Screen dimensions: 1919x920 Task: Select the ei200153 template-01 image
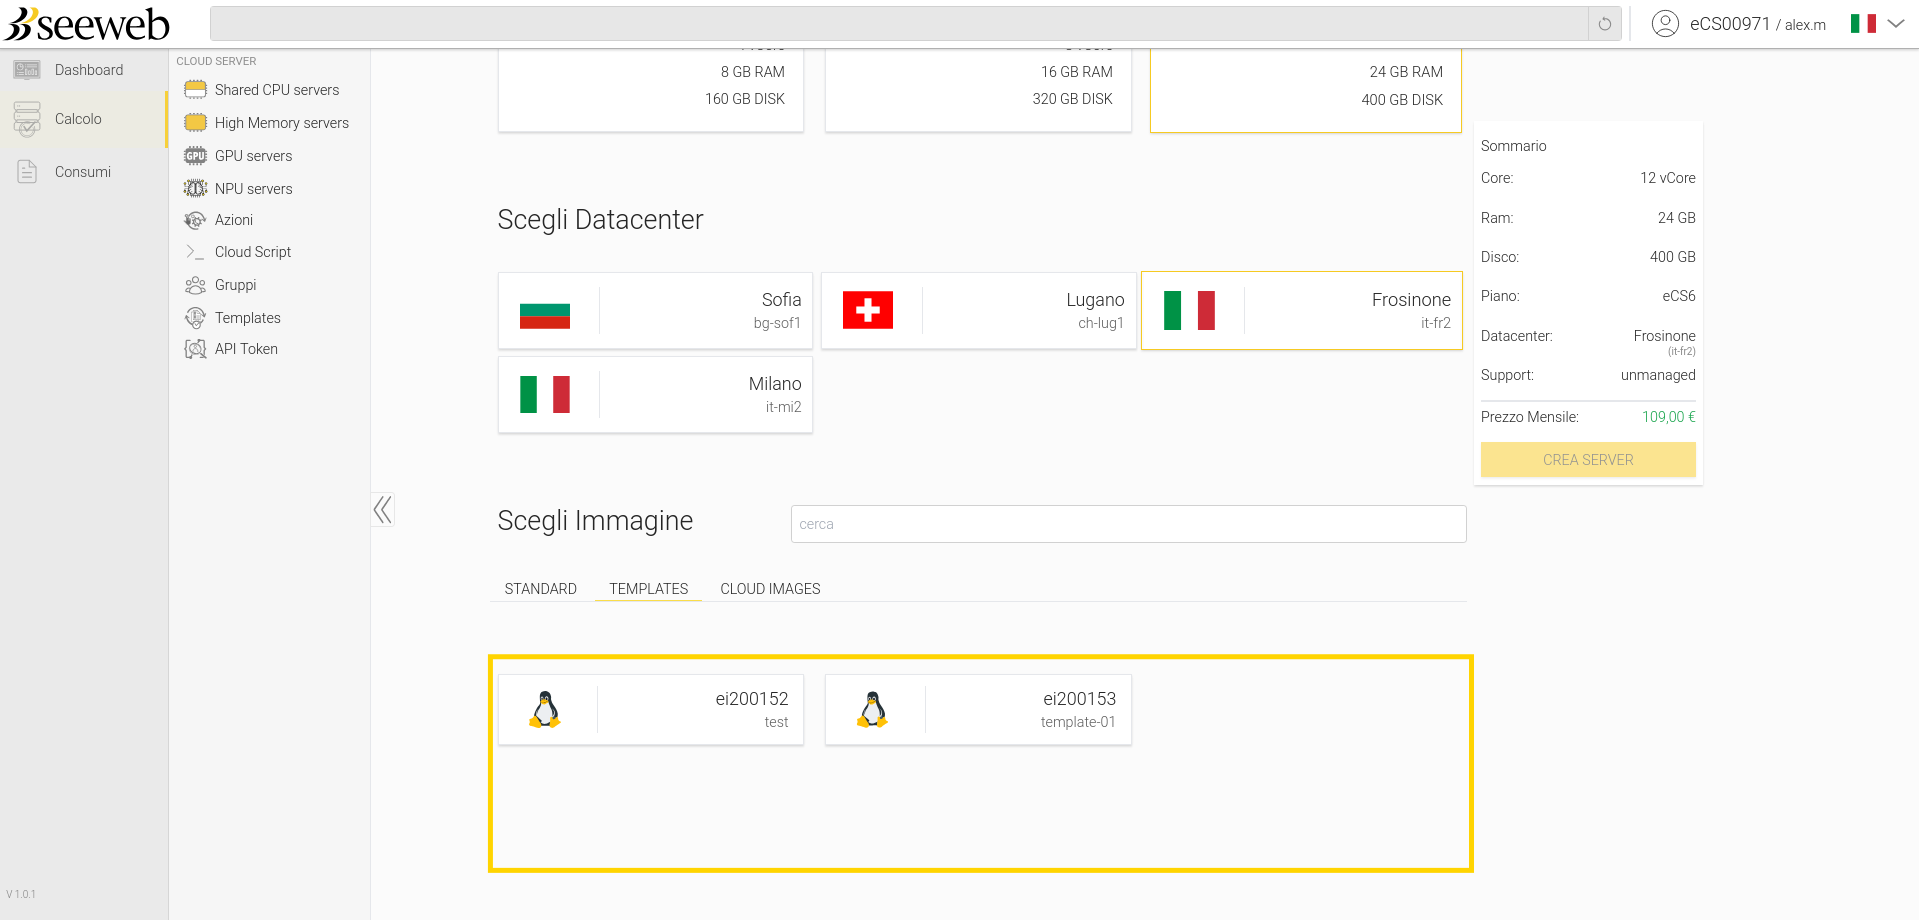pos(978,710)
